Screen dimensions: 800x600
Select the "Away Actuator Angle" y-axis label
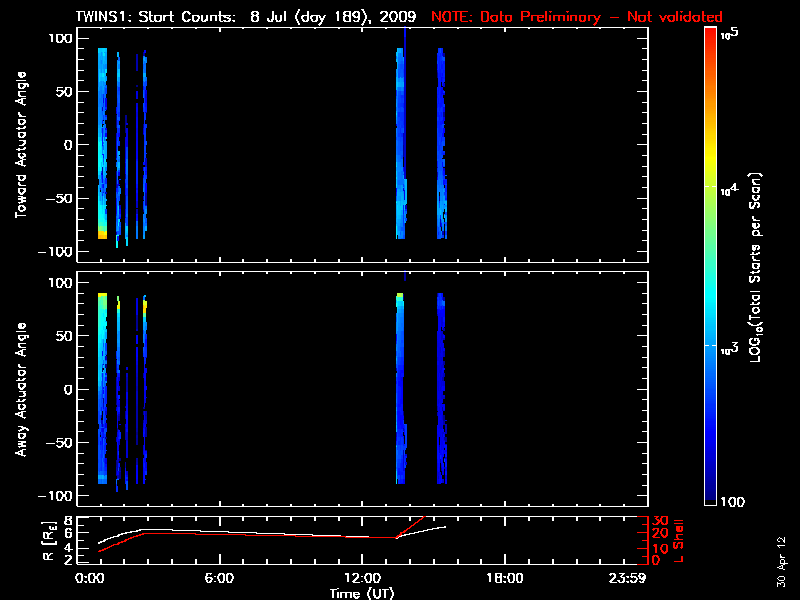tap(20, 390)
